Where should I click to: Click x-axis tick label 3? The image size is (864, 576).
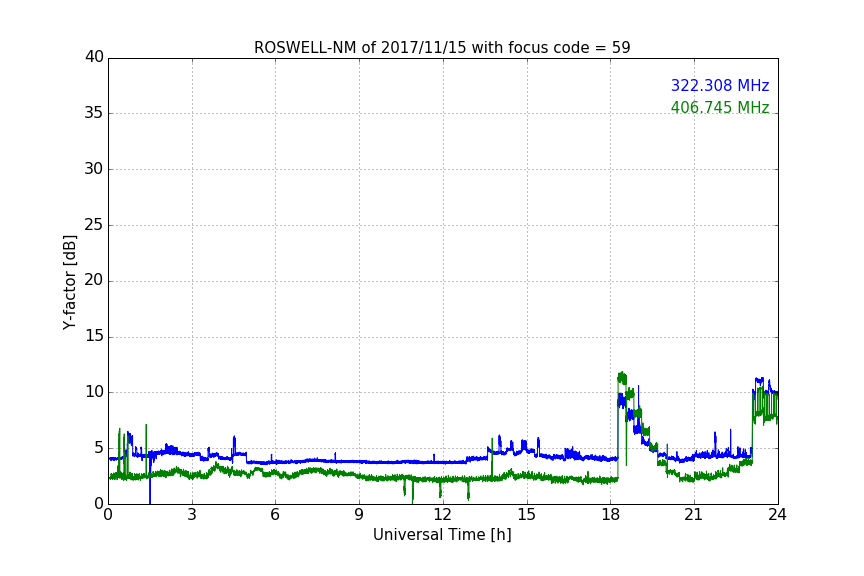(192, 515)
